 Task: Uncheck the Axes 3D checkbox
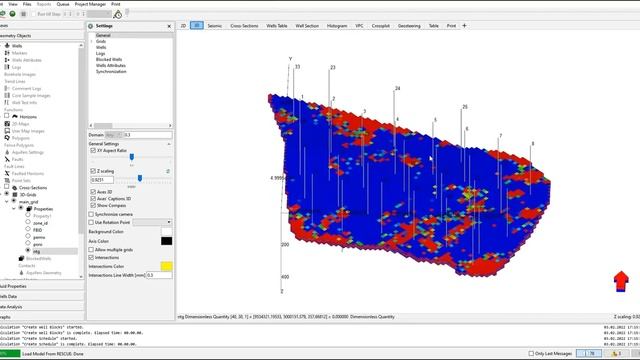point(93,191)
